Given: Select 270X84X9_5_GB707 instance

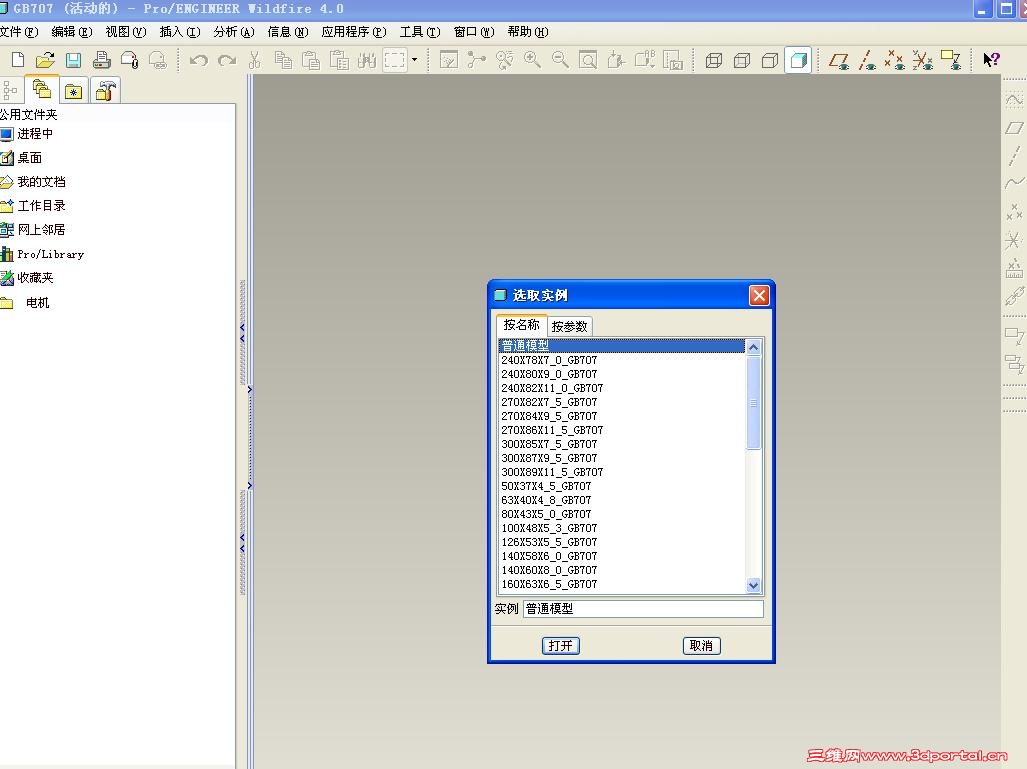Looking at the screenshot, I should tap(622, 416).
